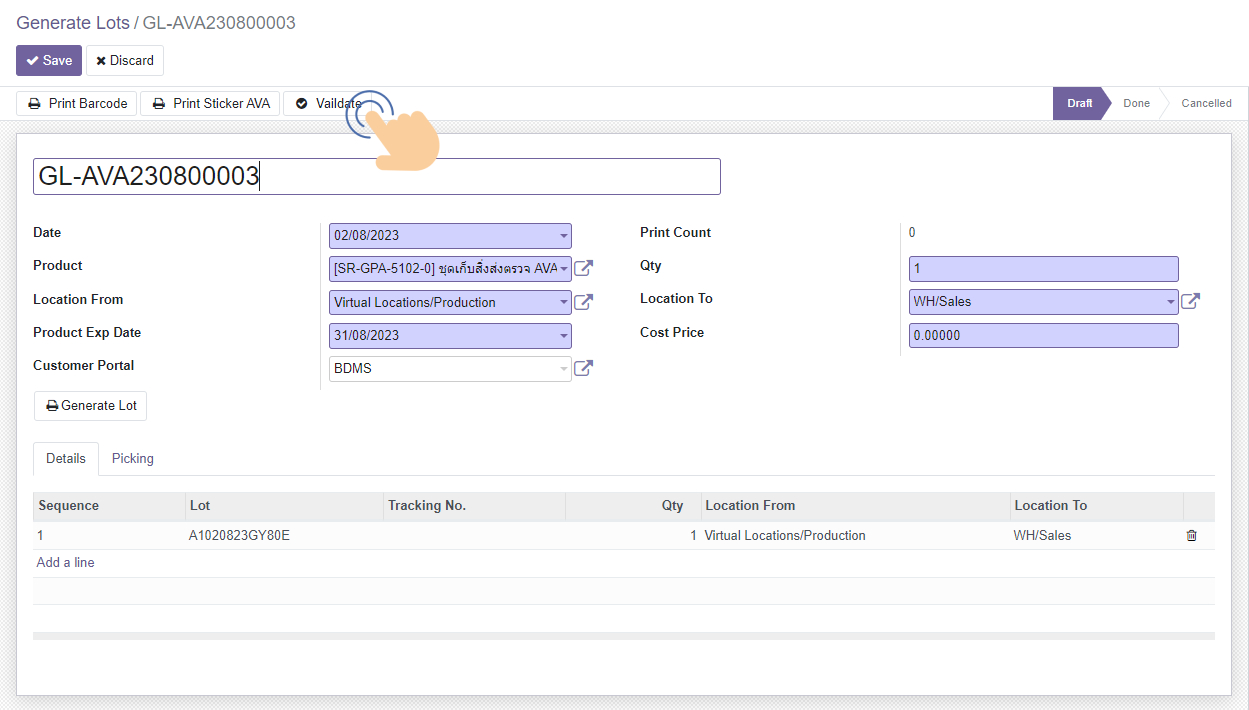
Task: Click the Add a line link
Action: coord(66,563)
